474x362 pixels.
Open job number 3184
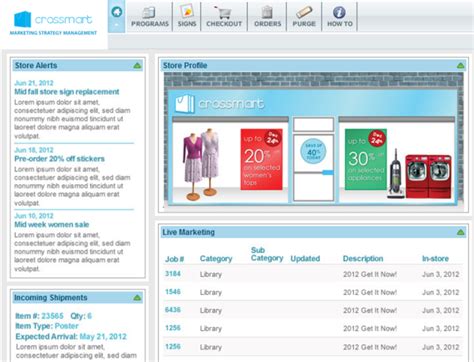pyautogui.click(x=173, y=274)
